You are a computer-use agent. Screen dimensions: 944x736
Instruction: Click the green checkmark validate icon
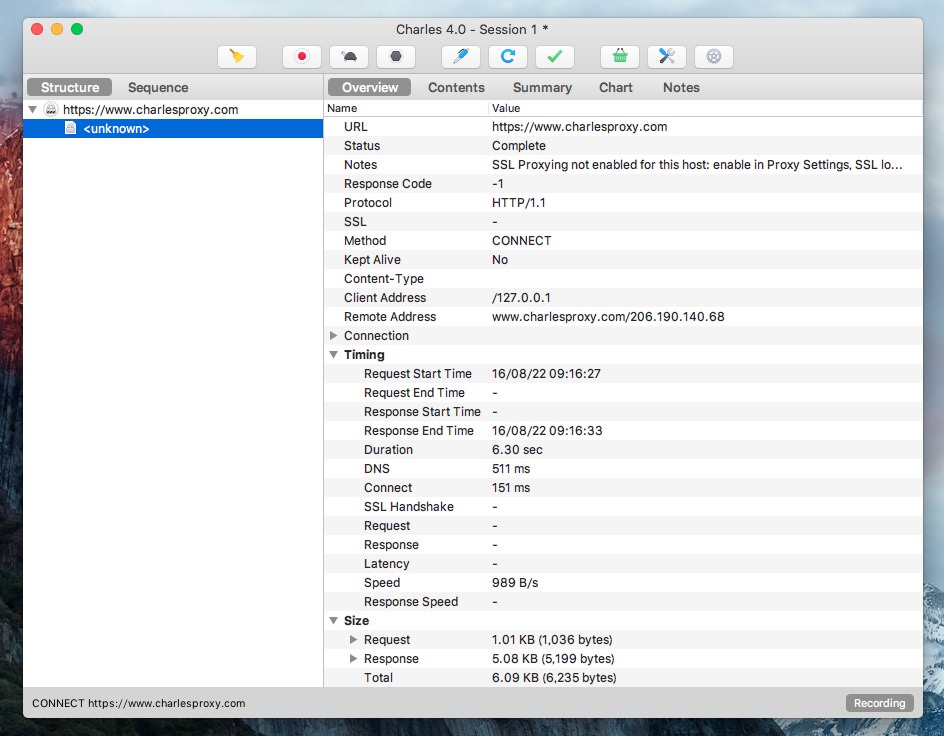pyautogui.click(x=555, y=57)
